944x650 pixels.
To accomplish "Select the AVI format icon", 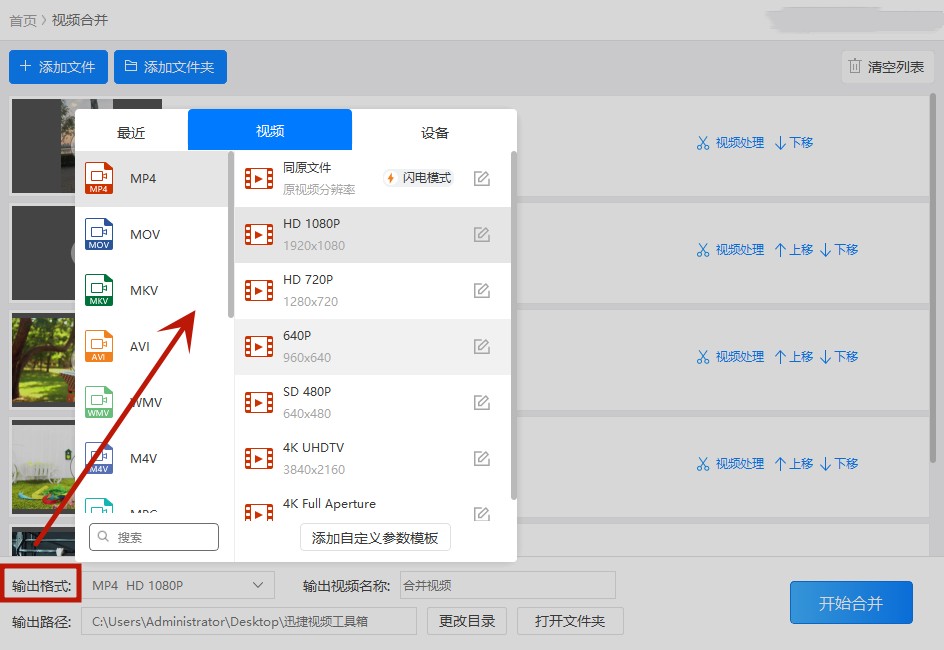I will pyautogui.click(x=100, y=347).
